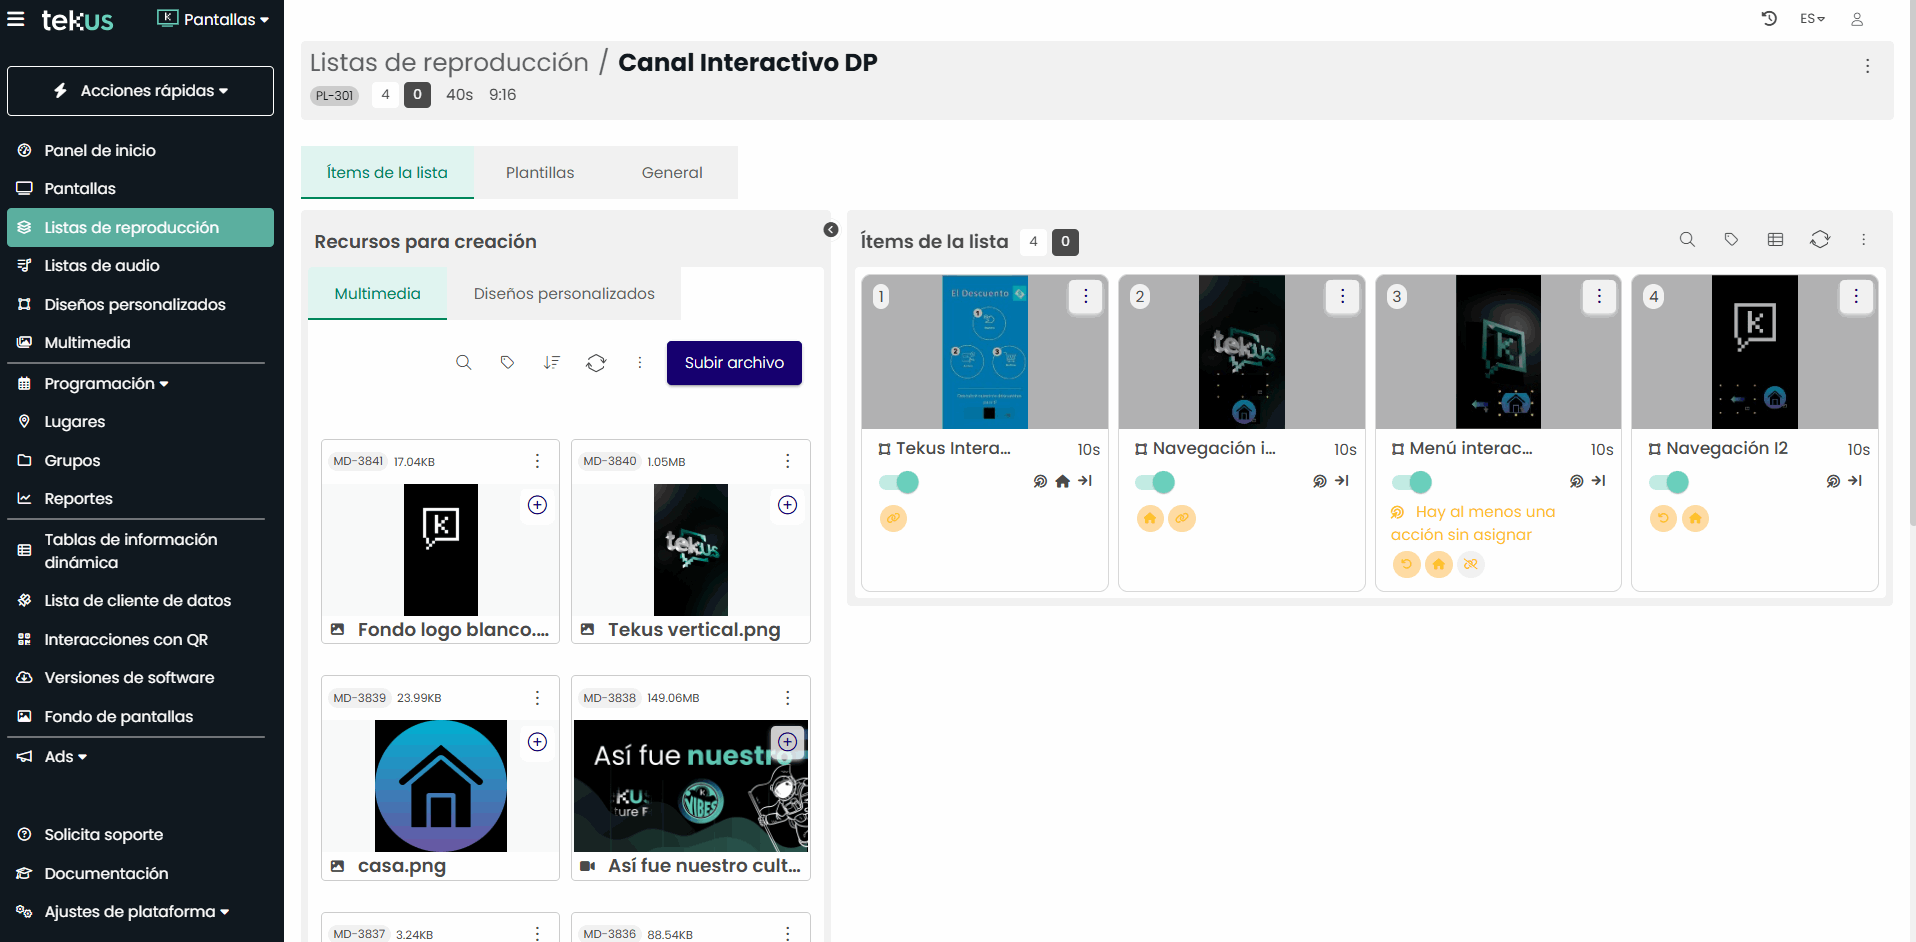This screenshot has width=1916, height=942.
Task: Toggle the switch on Menú interac item
Action: click(x=1411, y=482)
